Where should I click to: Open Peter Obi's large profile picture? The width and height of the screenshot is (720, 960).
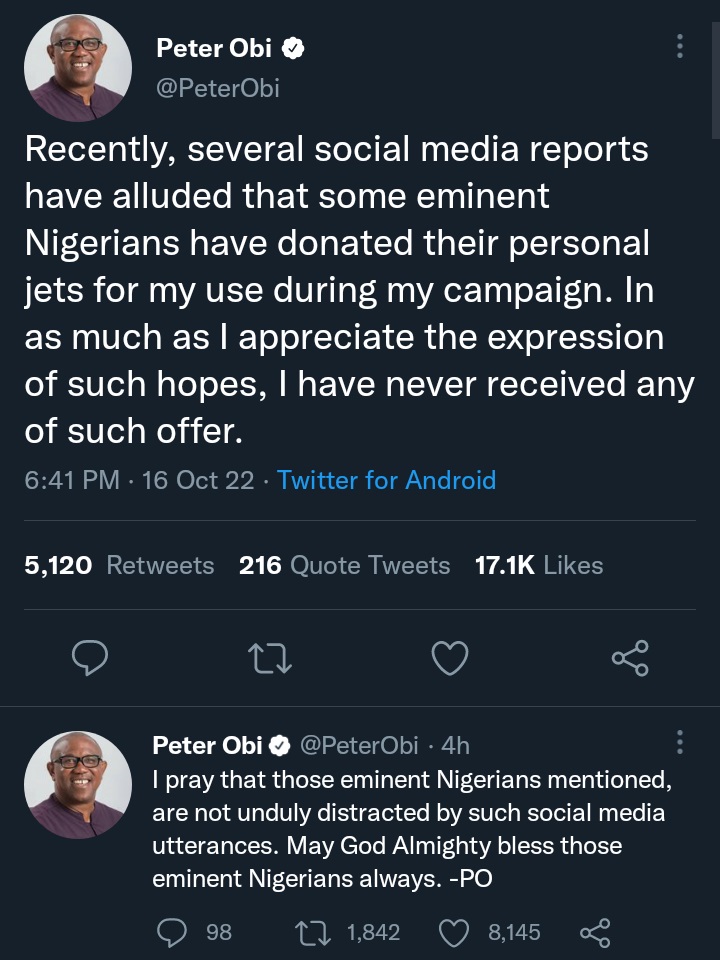[x=78, y=68]
